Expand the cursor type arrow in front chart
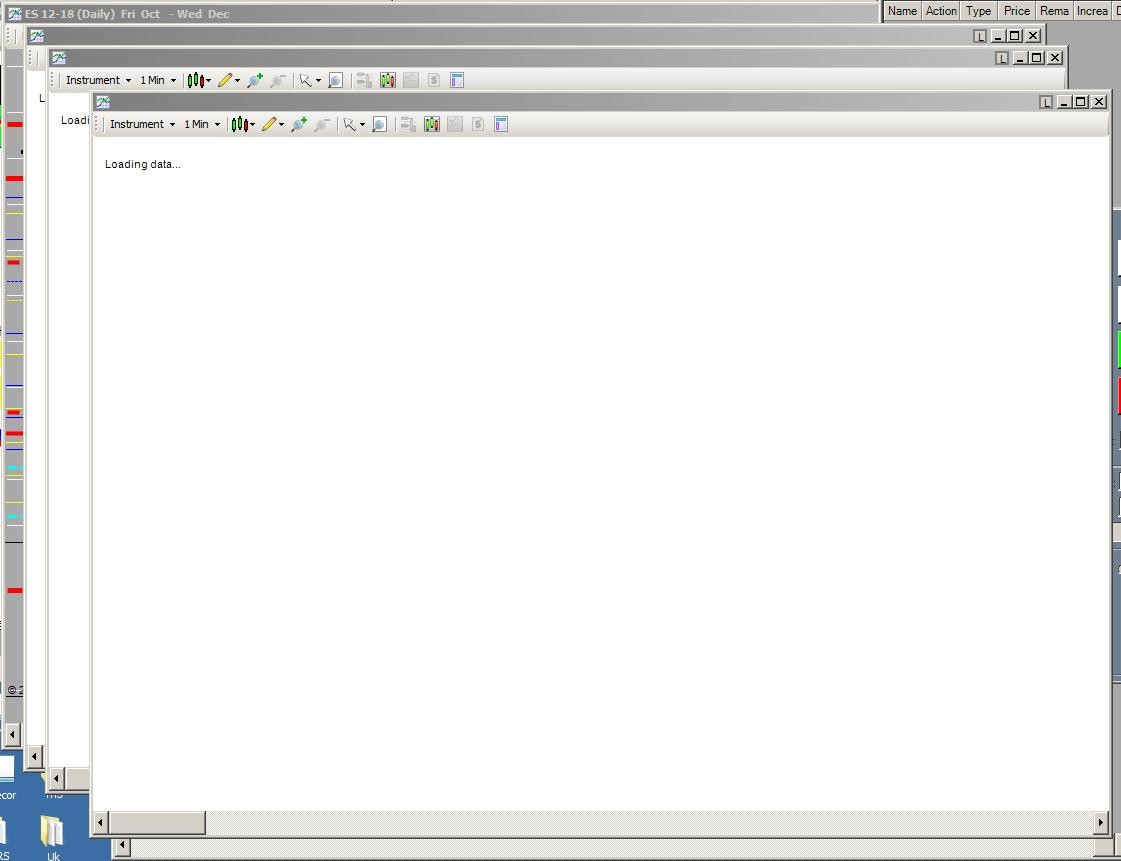 tap(362, 125)
